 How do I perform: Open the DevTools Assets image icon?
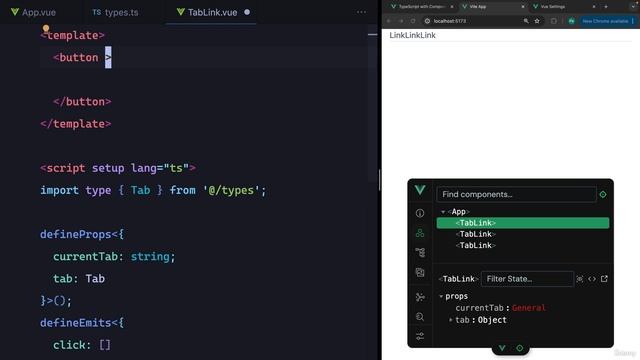[x=420, y=272]
